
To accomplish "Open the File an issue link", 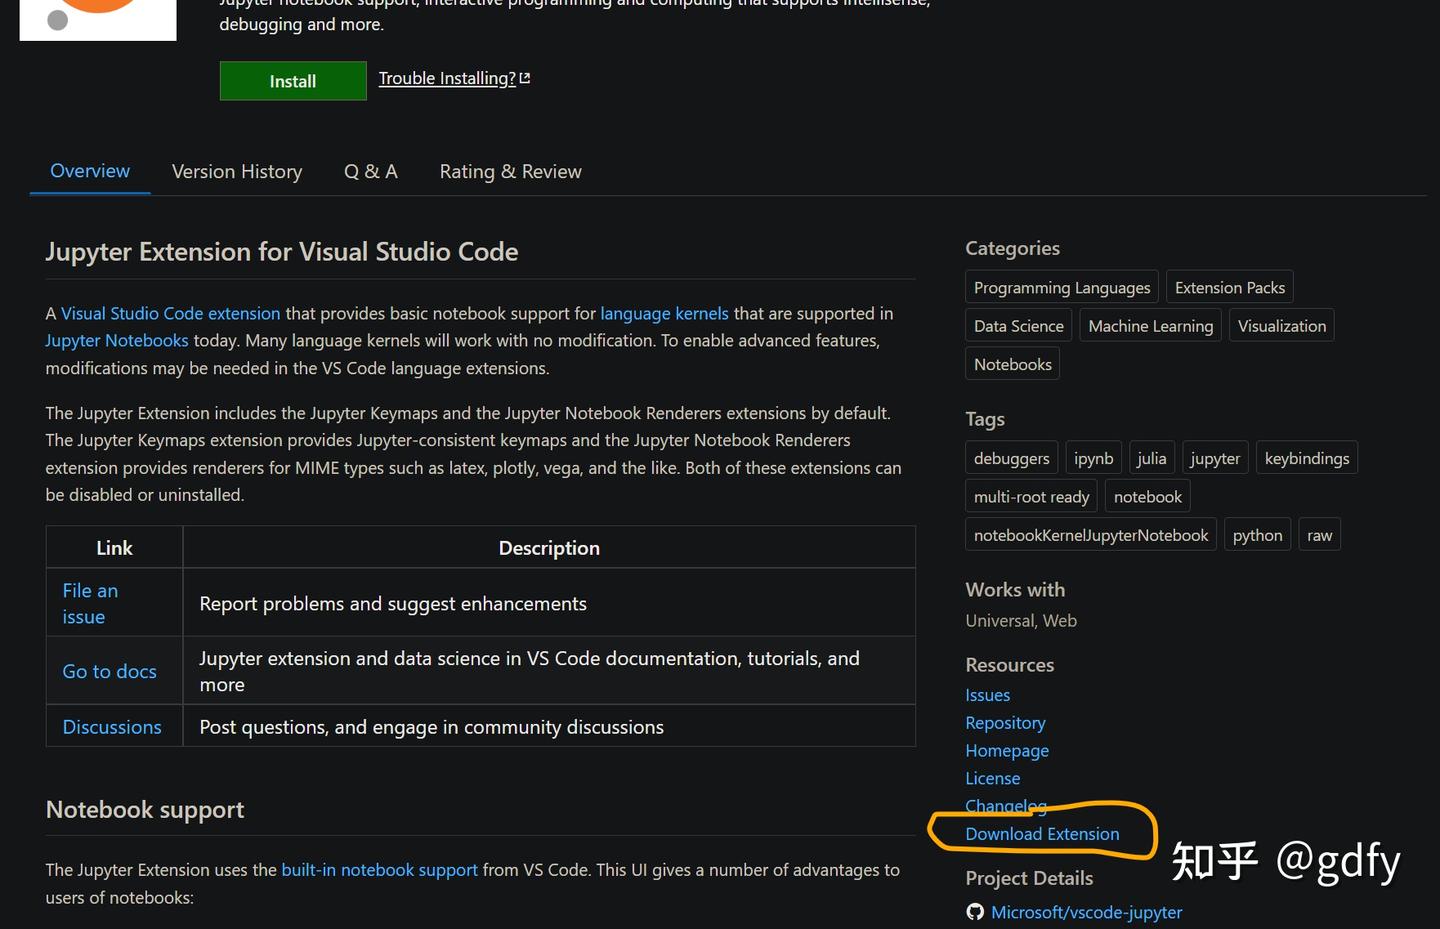I will point(90,603).
